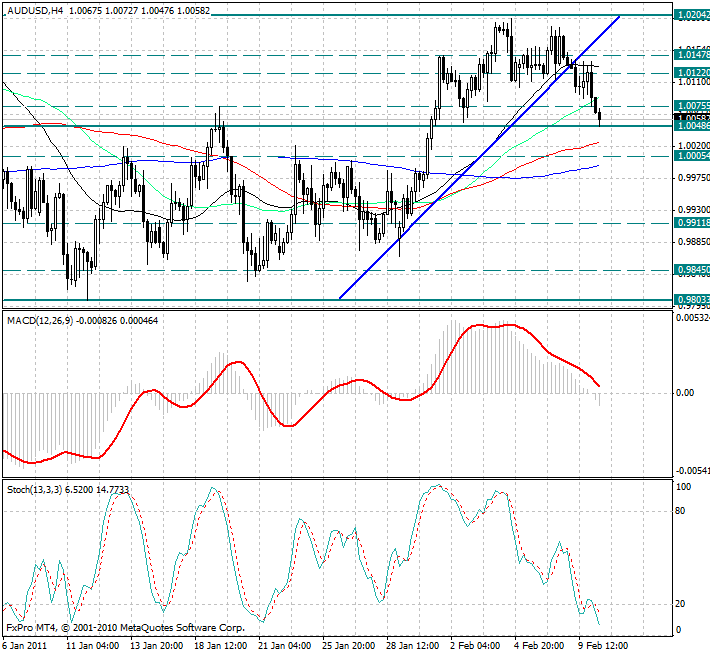This screenshot has height=653, width=710.
Task: Click the Stochastic 80 level label
Action: point(680,511)
